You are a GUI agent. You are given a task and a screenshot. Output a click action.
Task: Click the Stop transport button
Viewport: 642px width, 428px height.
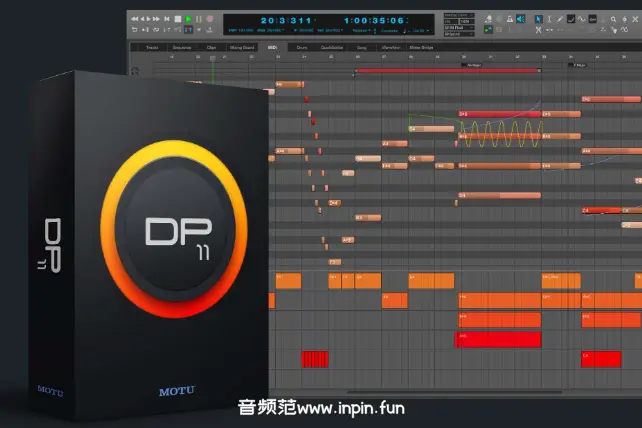[178, 19]
